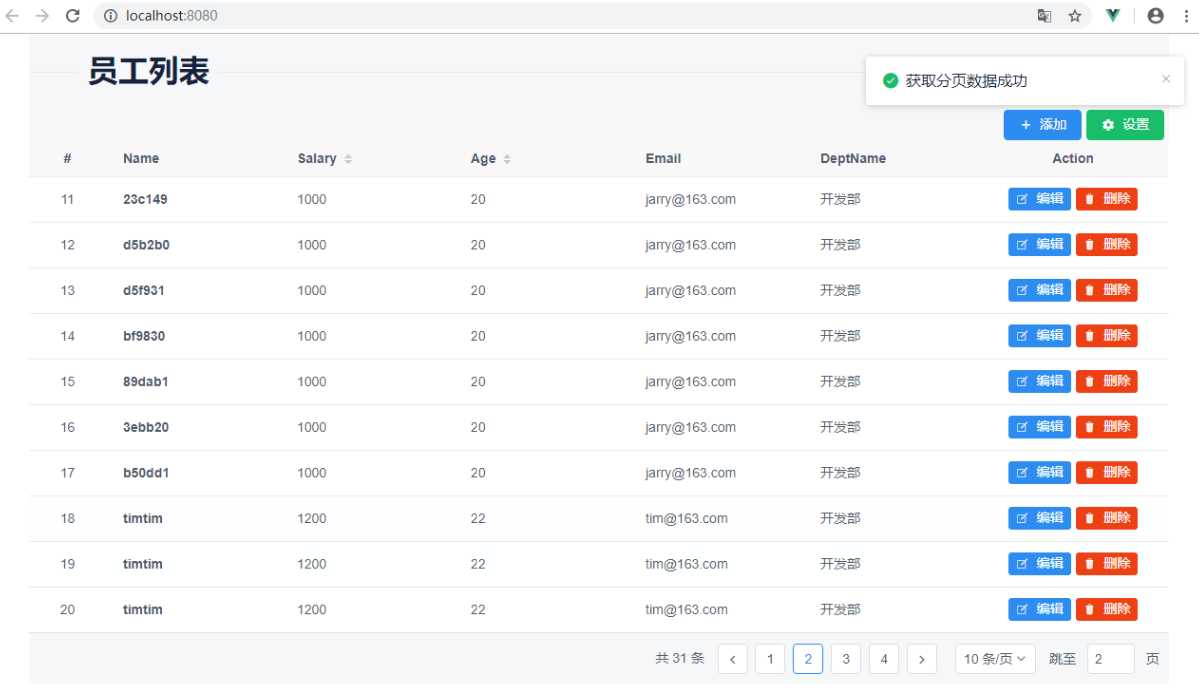
Task: Edit employee d5f931 in row 13
Action: click(x=1039, y=290)
